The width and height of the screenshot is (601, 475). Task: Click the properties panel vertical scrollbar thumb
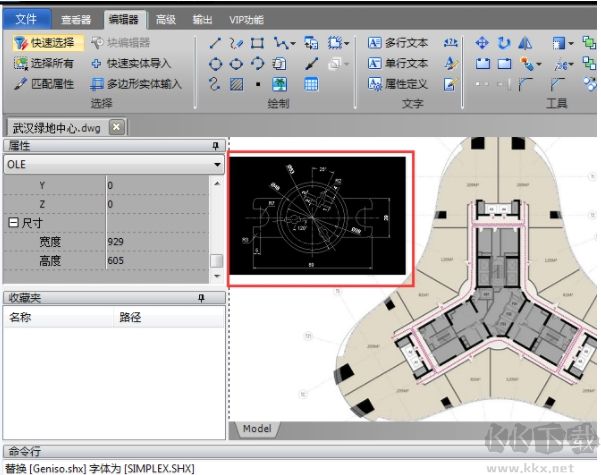pos(216,261)
